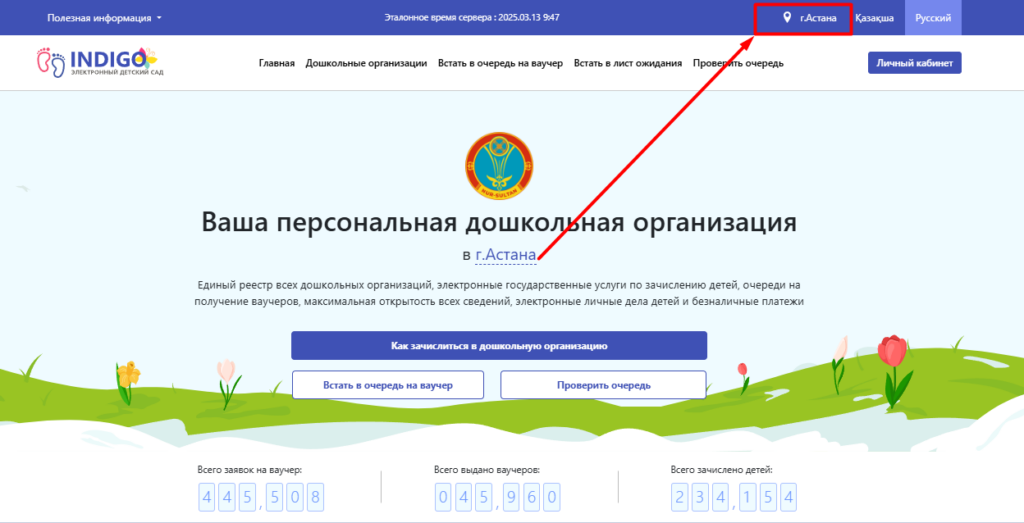Open Проверить очередь in the top navigation
This screenshot has height=523, width=1024.
(x=738, y=63)
